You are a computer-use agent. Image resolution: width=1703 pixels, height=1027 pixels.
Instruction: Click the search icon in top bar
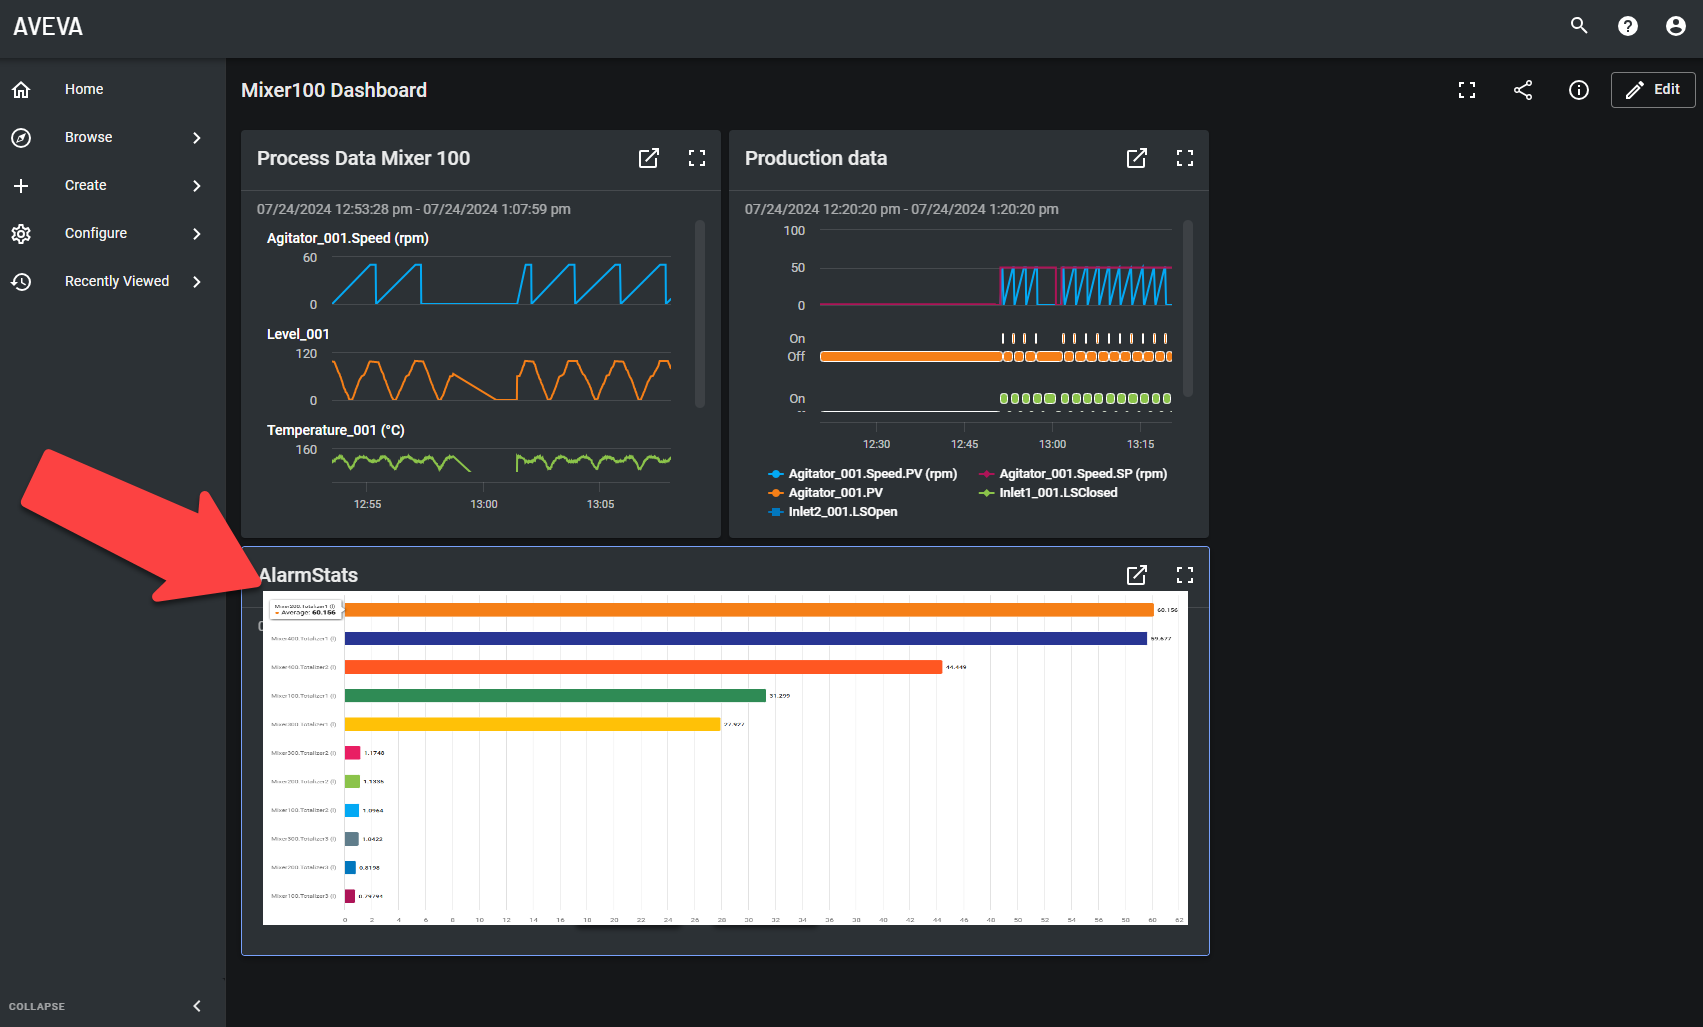point(1579,26)
